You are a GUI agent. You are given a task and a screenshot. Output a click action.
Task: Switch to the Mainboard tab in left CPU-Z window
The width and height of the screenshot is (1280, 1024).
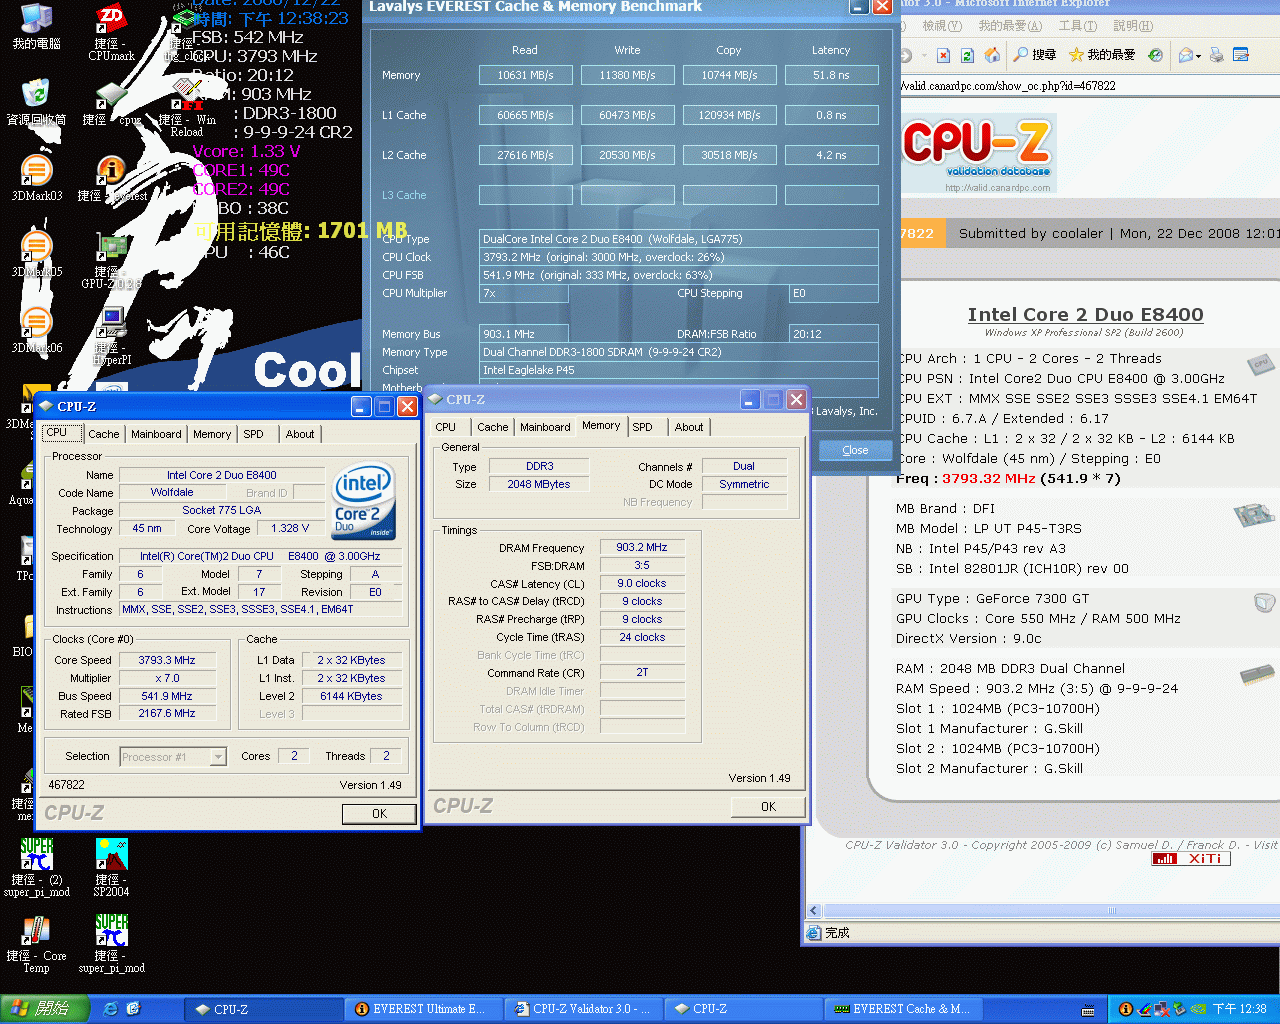click(156, 434)
